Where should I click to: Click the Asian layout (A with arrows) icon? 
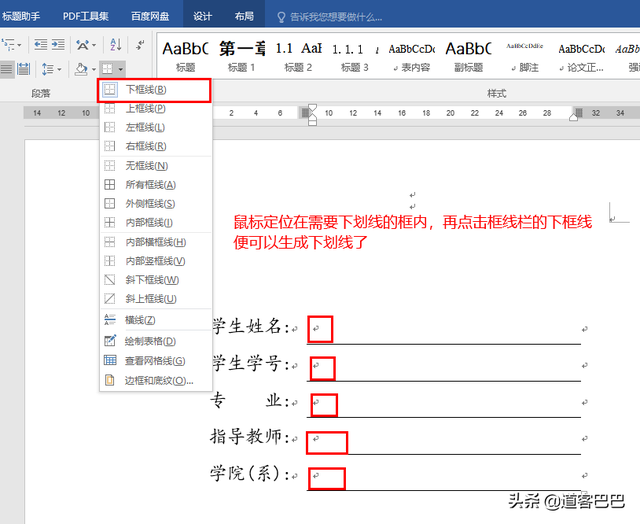83,45
